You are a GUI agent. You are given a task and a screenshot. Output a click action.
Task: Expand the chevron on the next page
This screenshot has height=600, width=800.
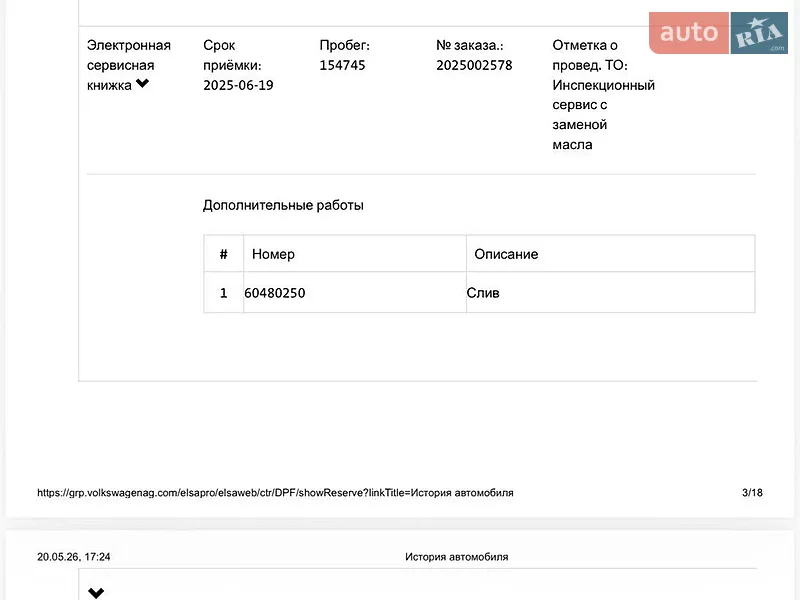(x=96, y=593)
